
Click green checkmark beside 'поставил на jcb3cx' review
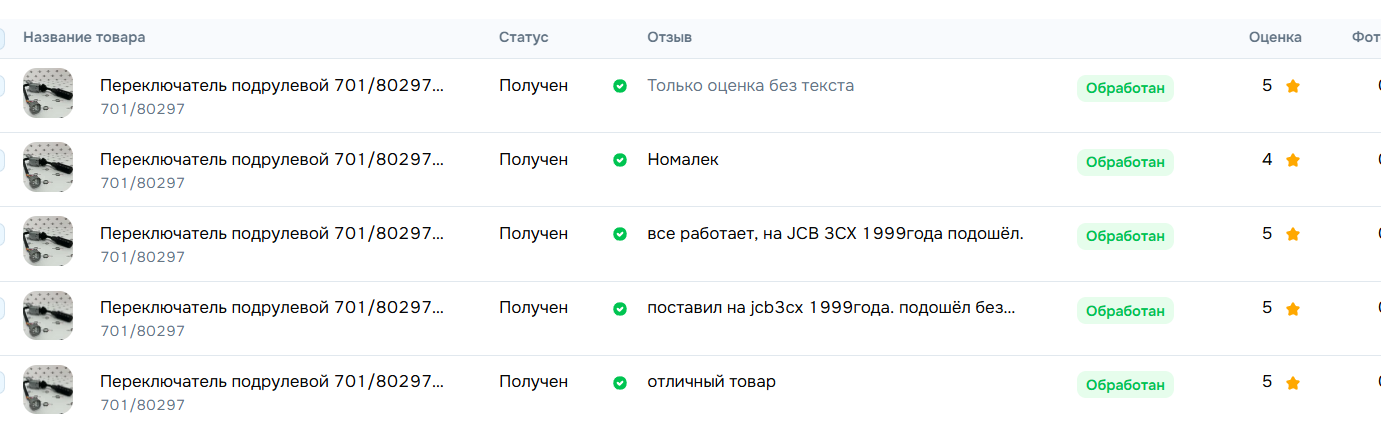click(x=620, y=308)
